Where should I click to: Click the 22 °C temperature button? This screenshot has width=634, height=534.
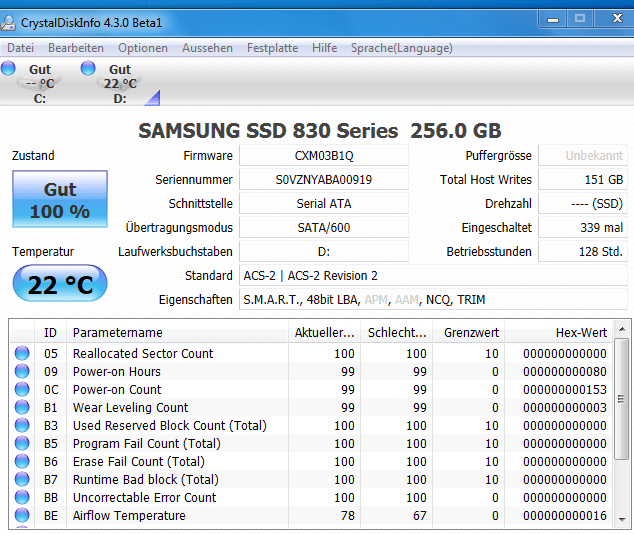(60, 283)
